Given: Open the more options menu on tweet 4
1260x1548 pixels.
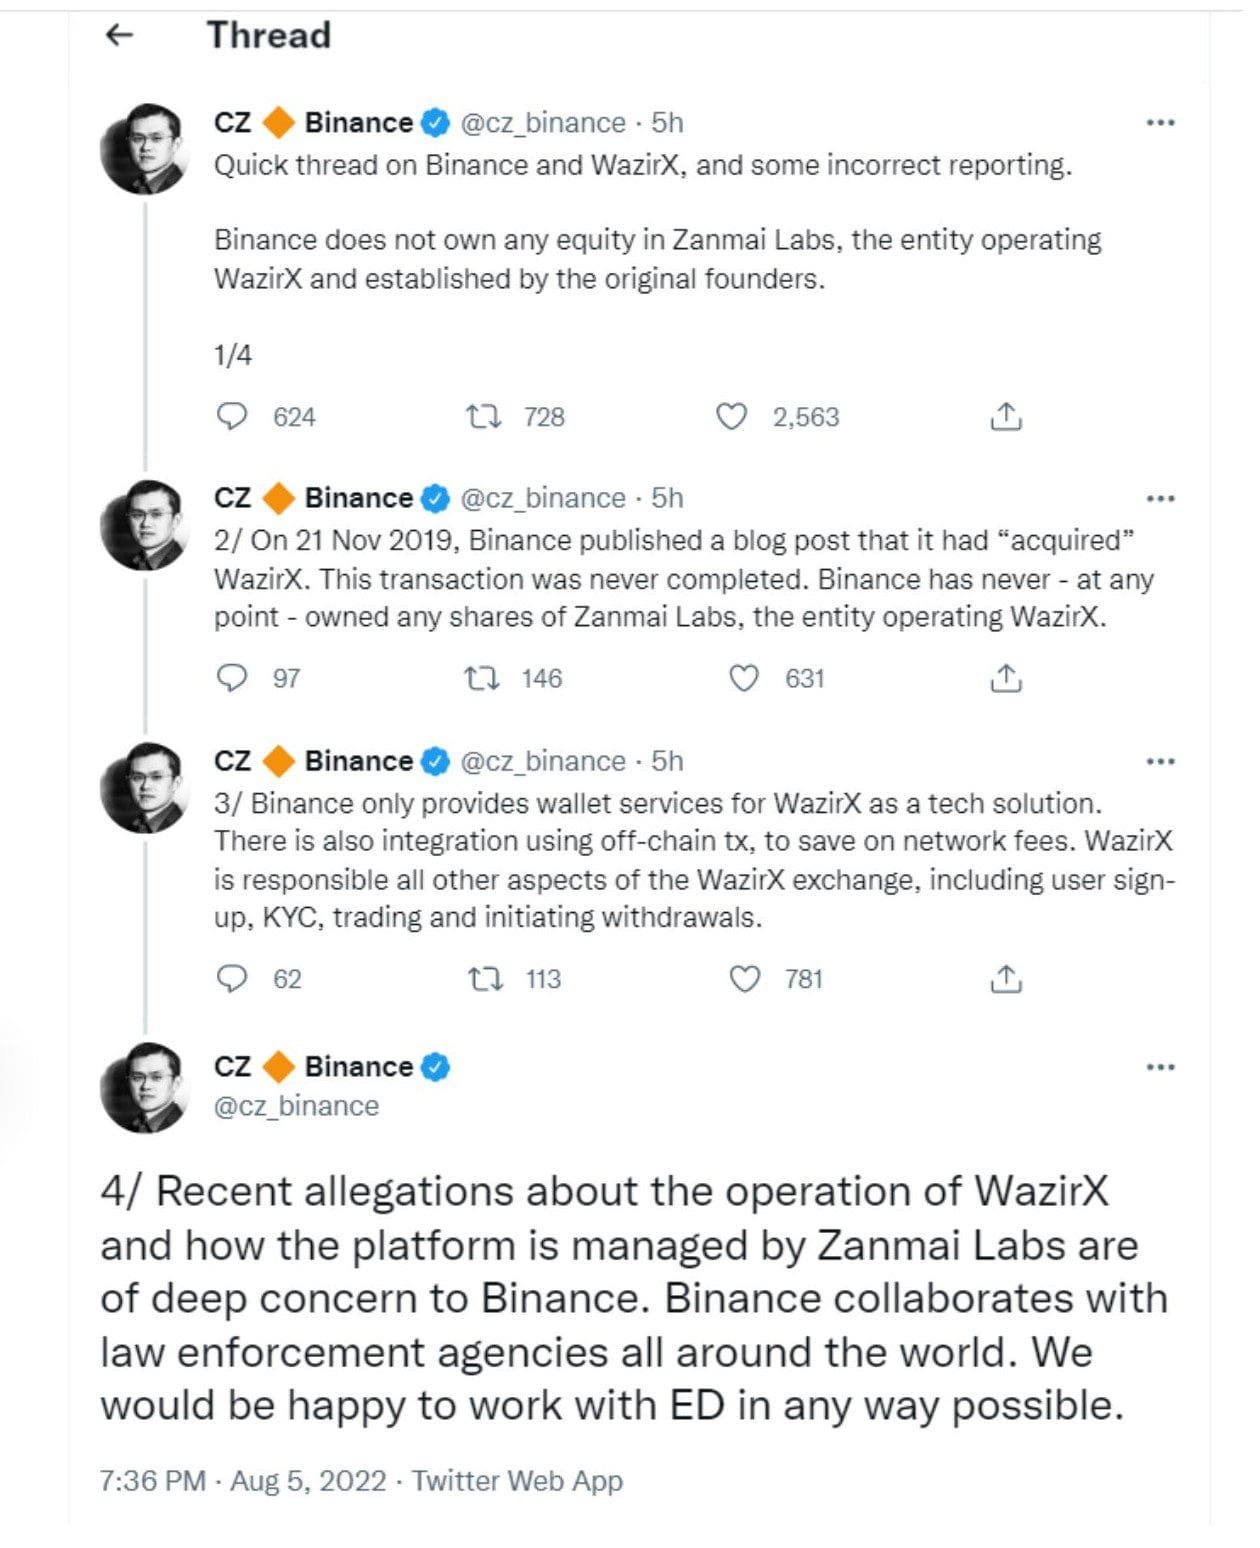Looking at the screenshot, I should [1158, 1067].
